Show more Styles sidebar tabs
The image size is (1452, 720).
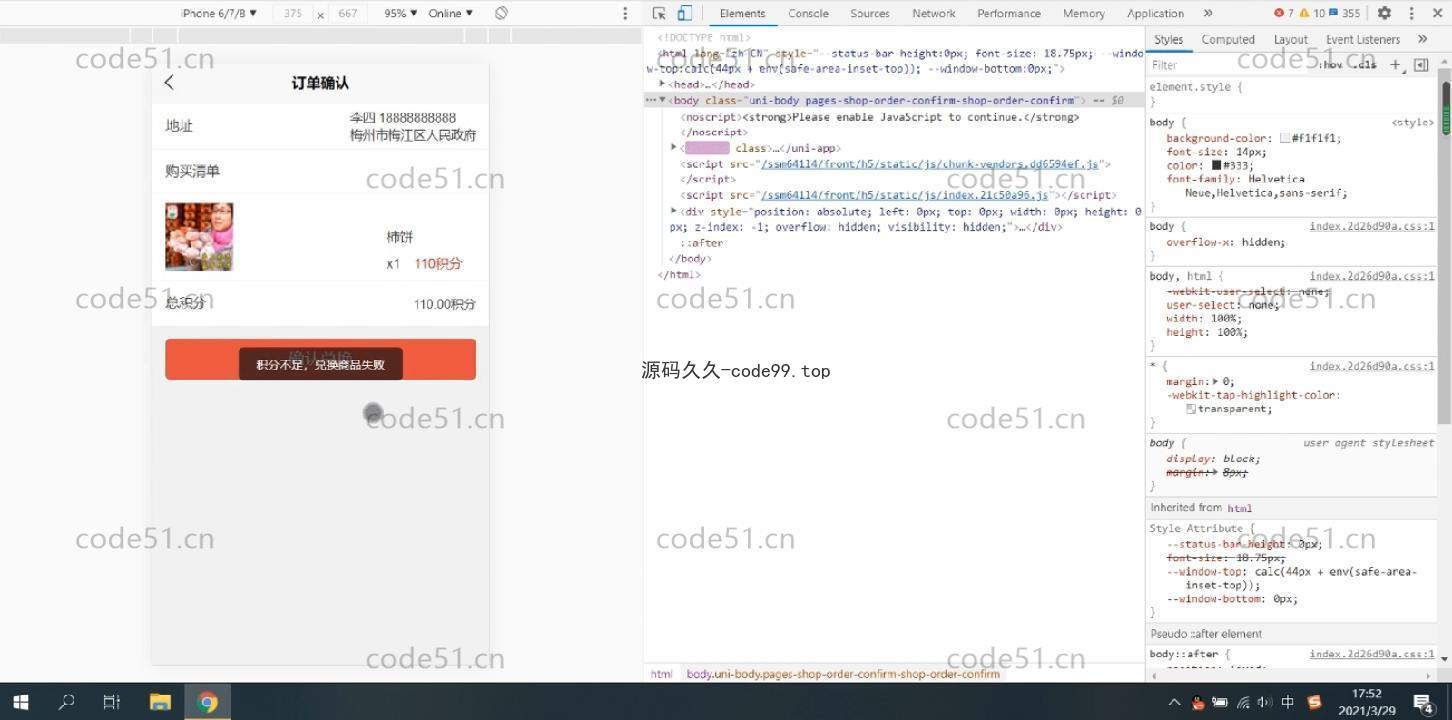(x=1422, y=39)
